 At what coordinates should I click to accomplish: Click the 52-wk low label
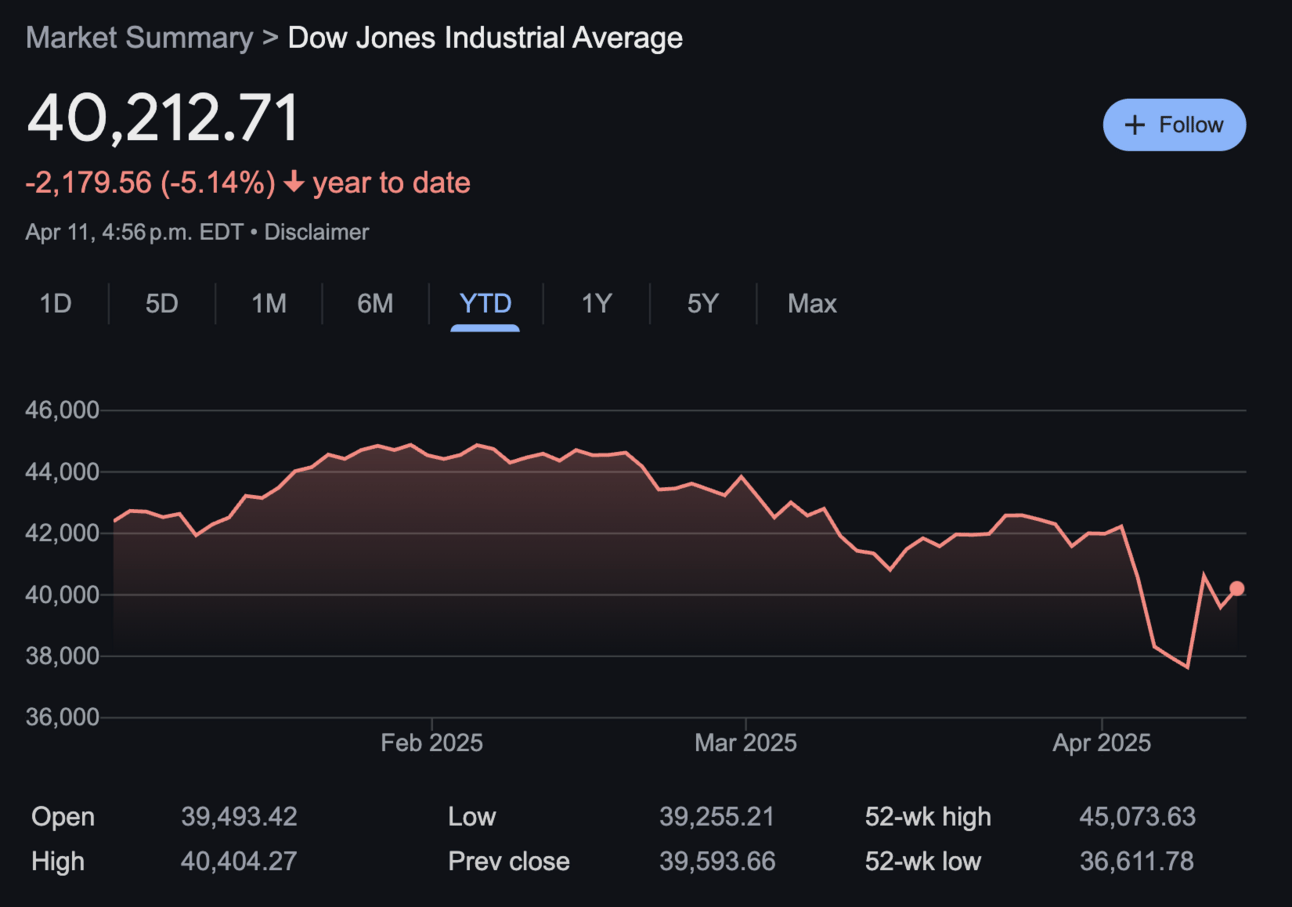[923, 861]
